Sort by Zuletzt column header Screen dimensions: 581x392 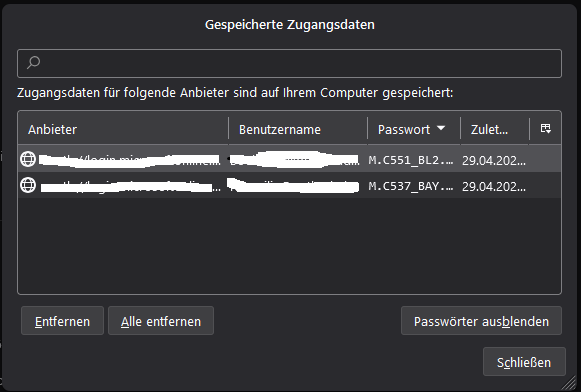495,129
